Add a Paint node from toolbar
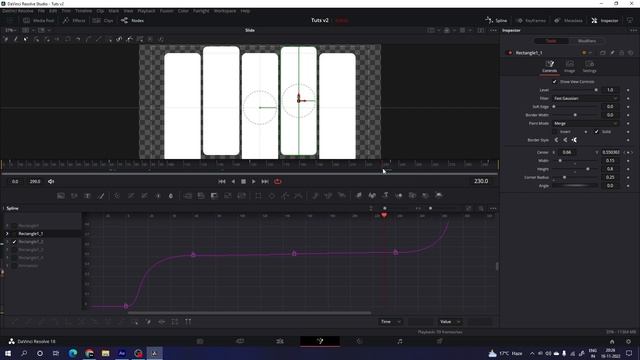 point(101,196)
